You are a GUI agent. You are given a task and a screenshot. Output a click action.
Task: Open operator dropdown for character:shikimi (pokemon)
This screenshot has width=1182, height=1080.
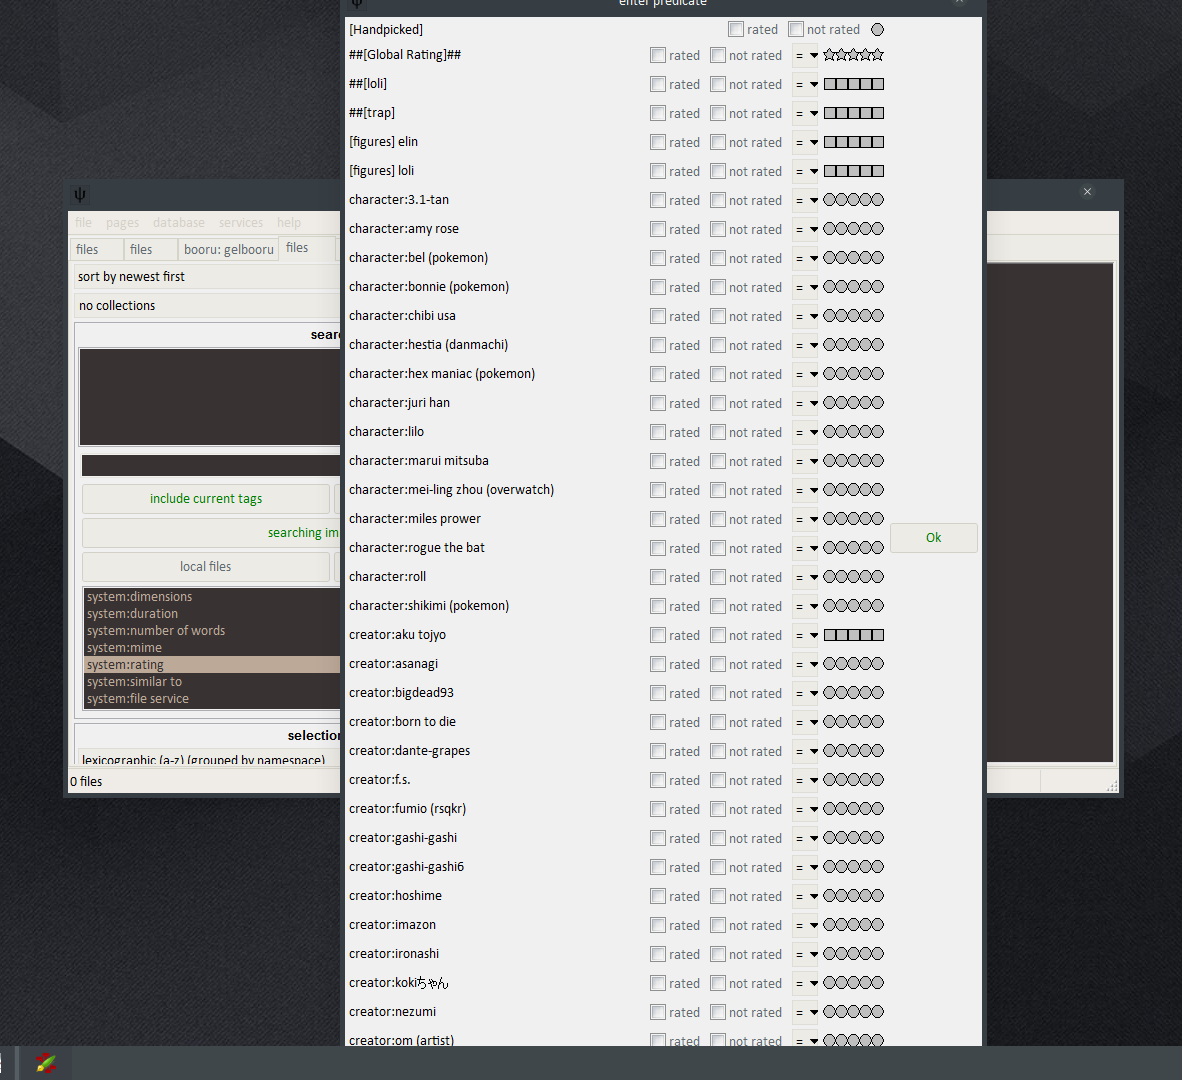click(x=806, y=606)
